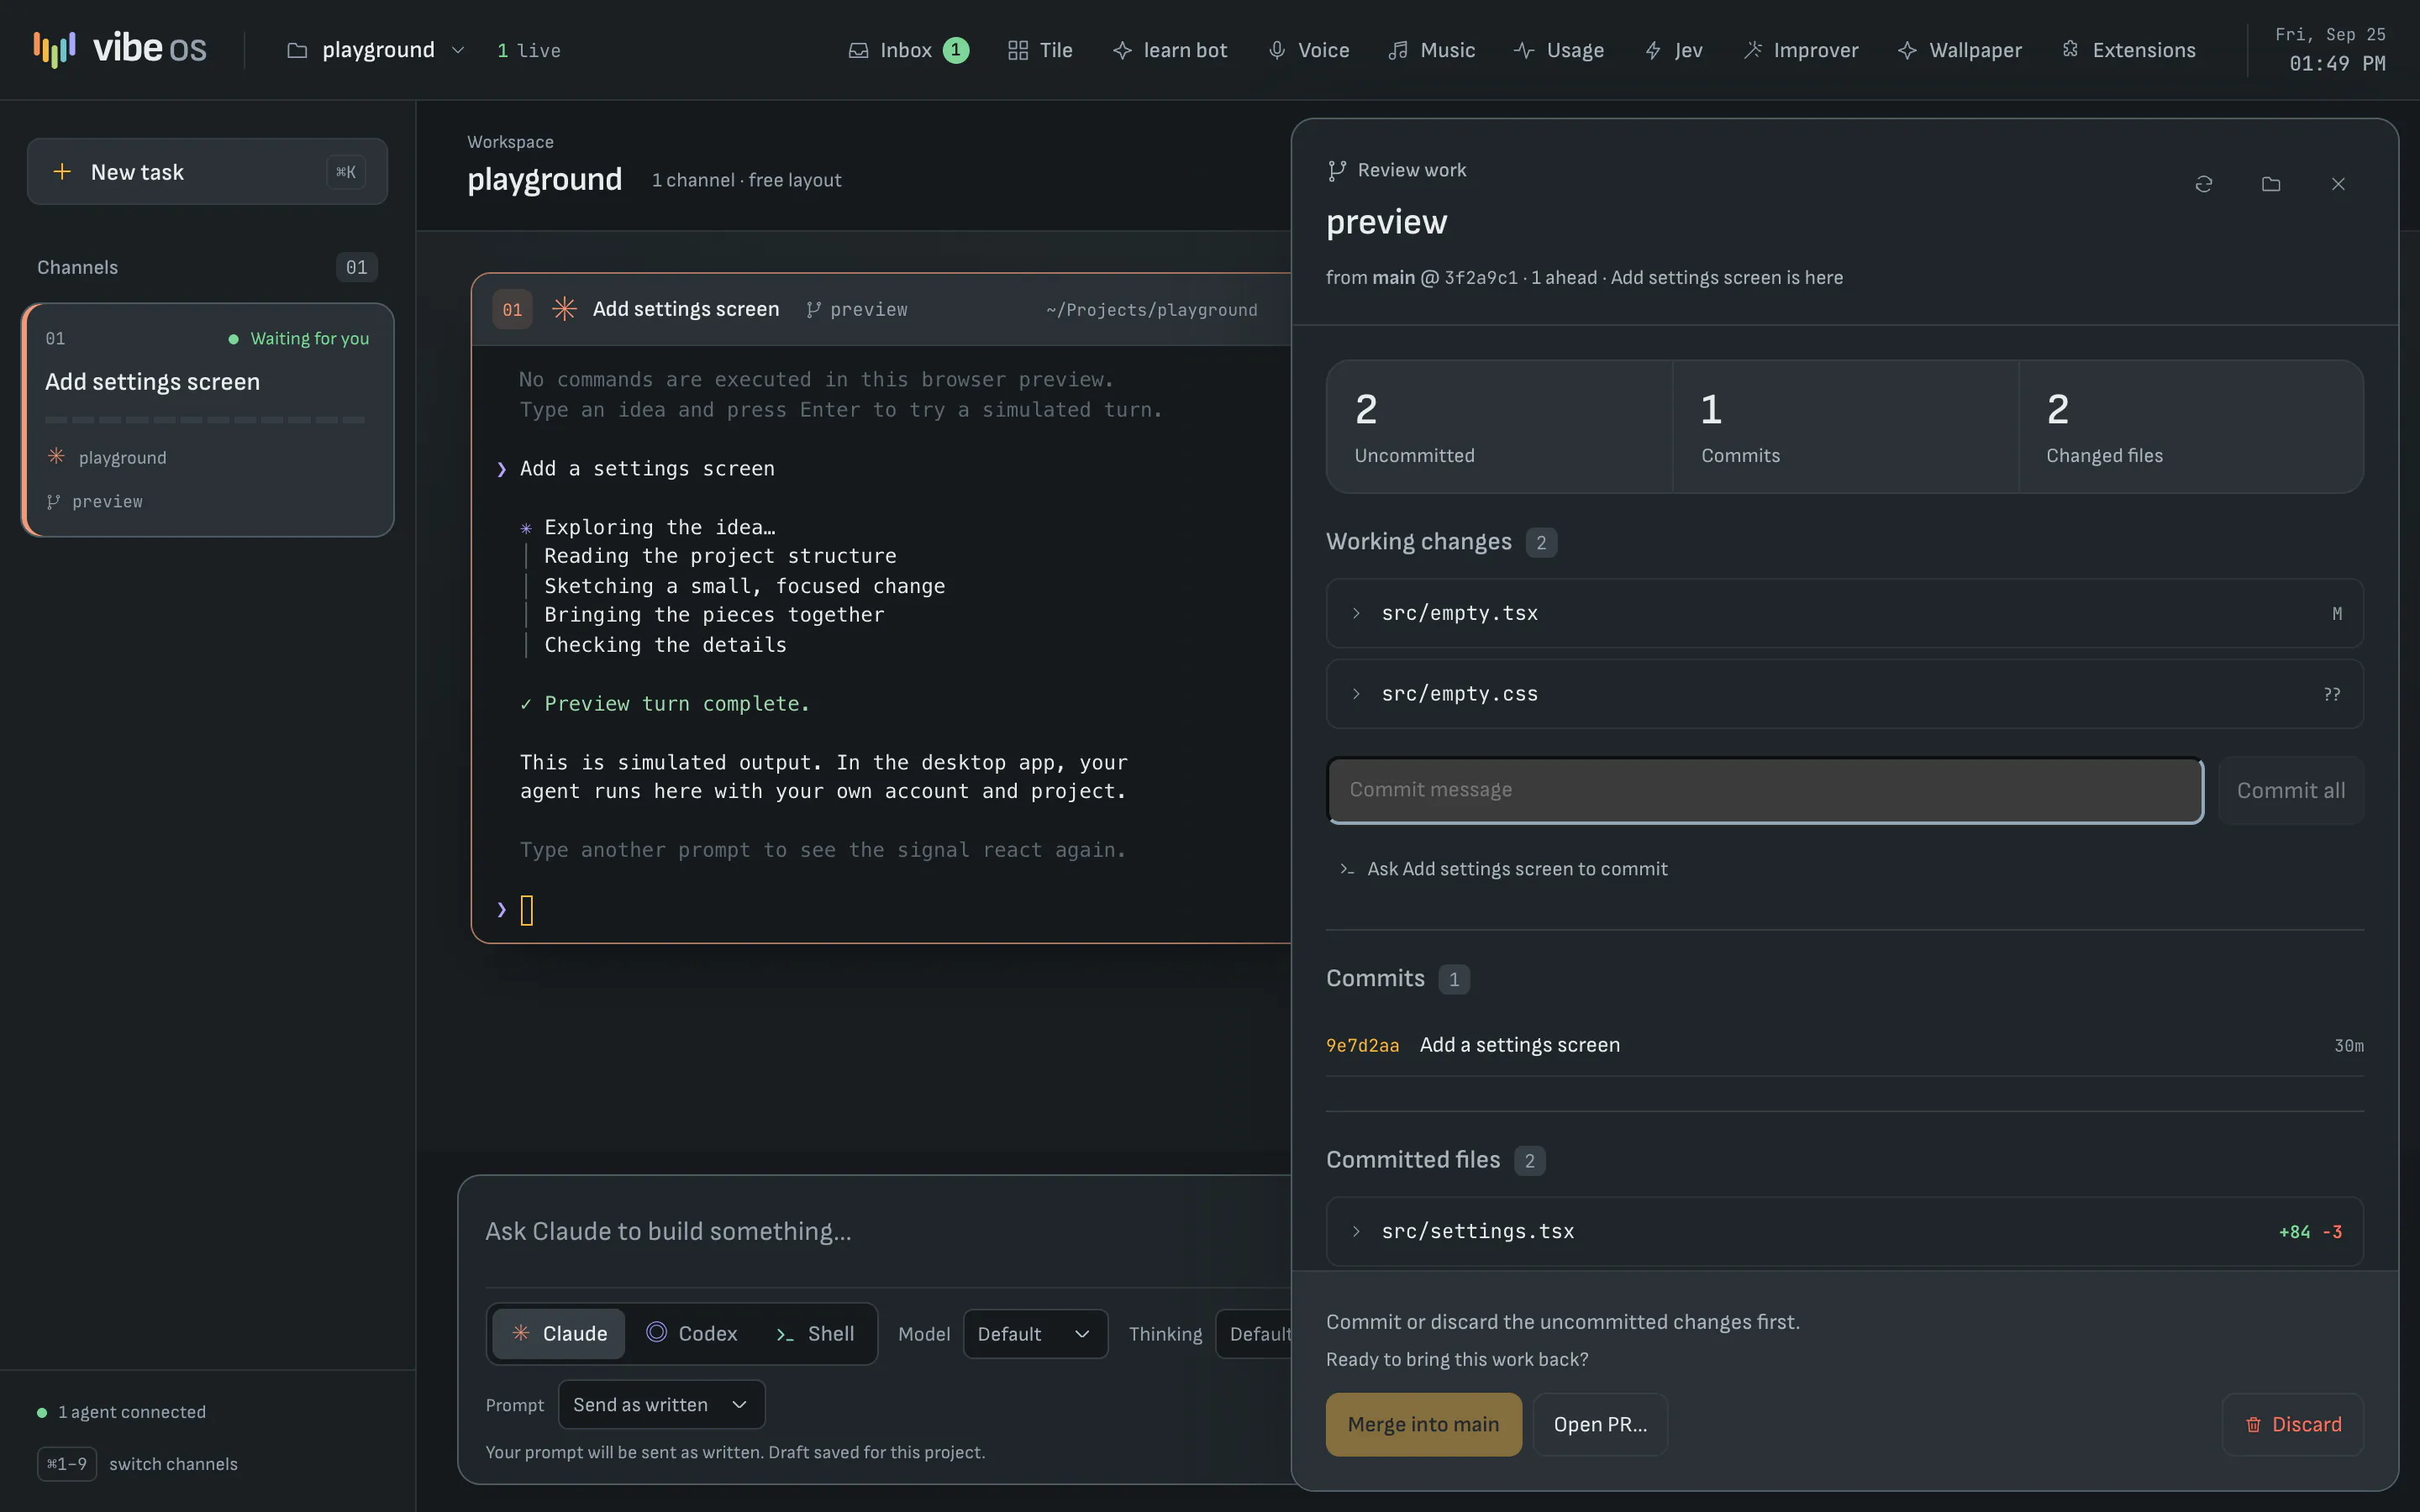Open the playground project dropdown
Image resolution: width=2420 pixels, height=1512 pixels.
(376, 50)
